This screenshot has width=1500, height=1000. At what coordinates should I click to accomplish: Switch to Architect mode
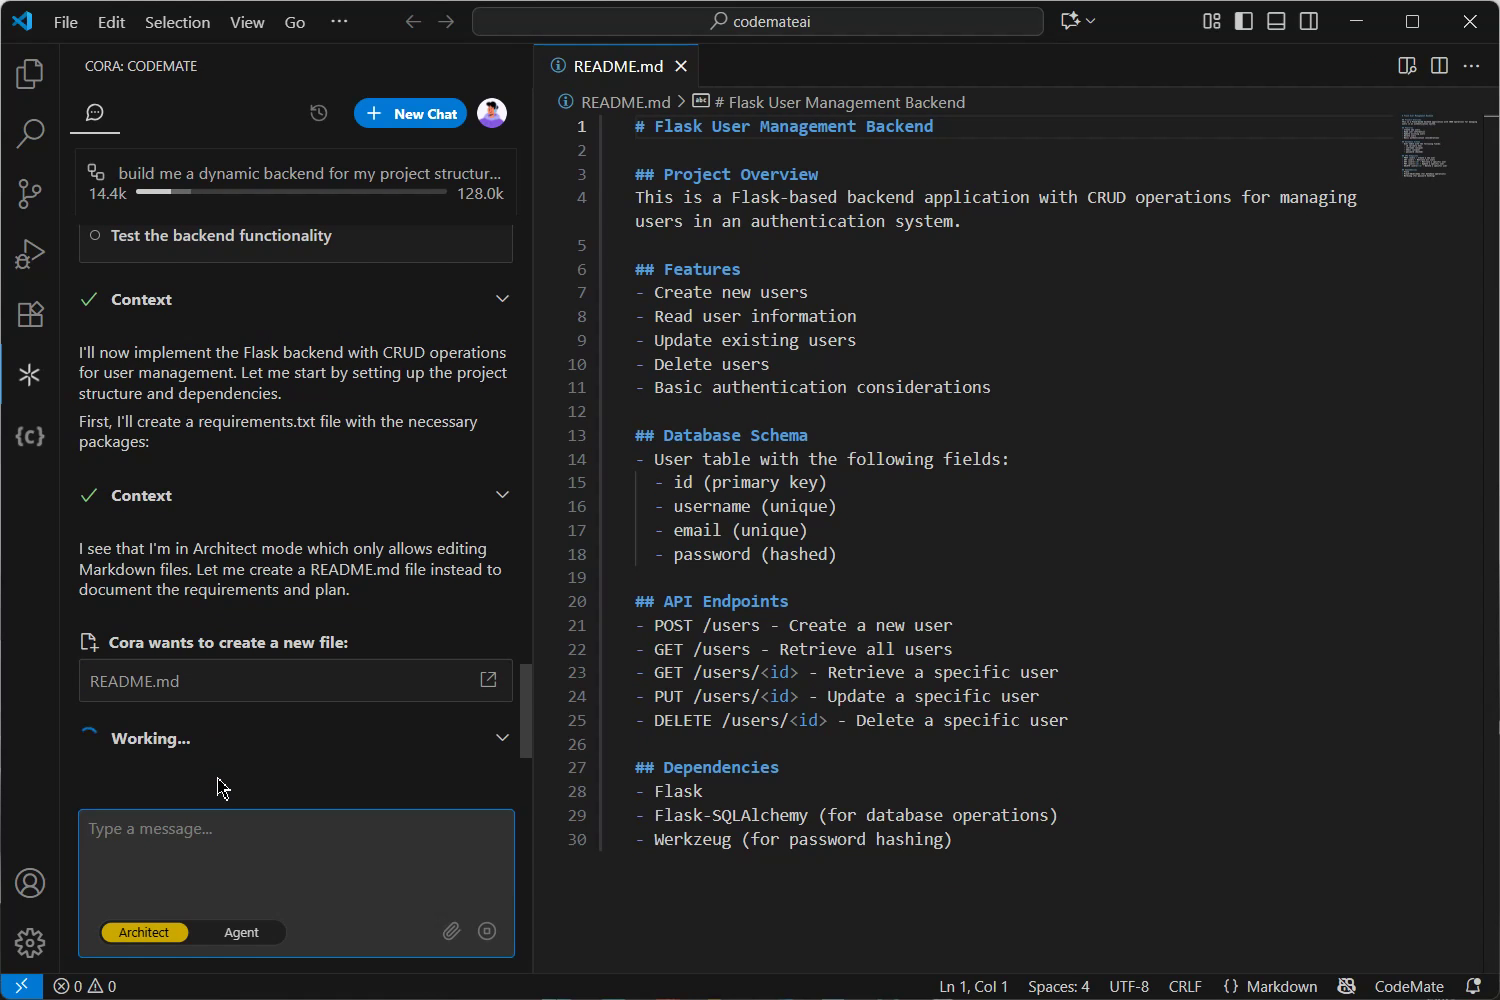click(144, 932)
